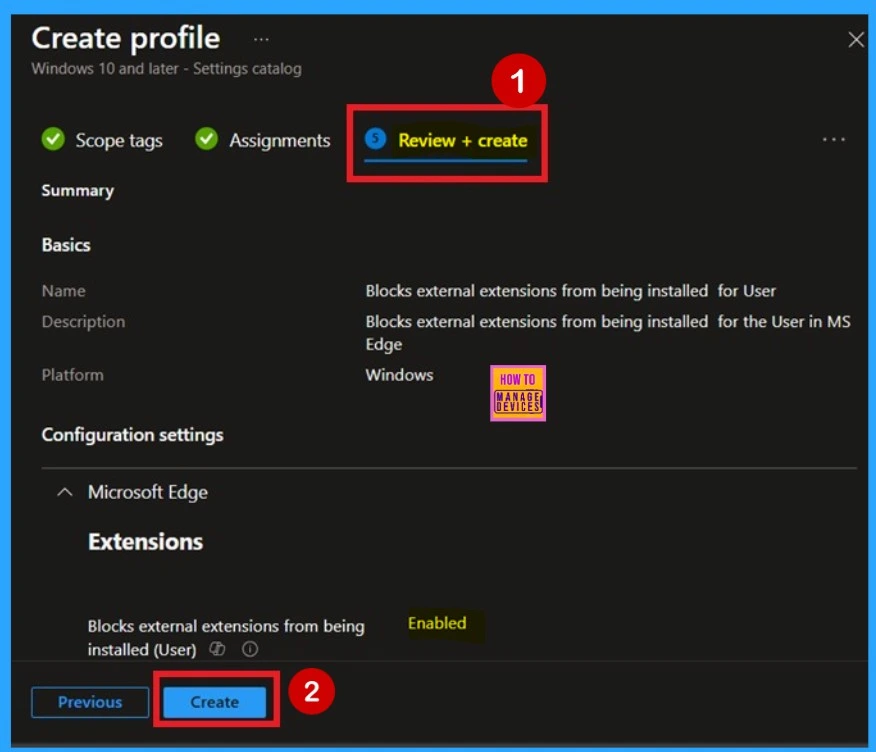The height and width of the screenshot is (752, 876).
Task: Close the Create profile pane
Action: pyautogui.click(x=855, y=40)
